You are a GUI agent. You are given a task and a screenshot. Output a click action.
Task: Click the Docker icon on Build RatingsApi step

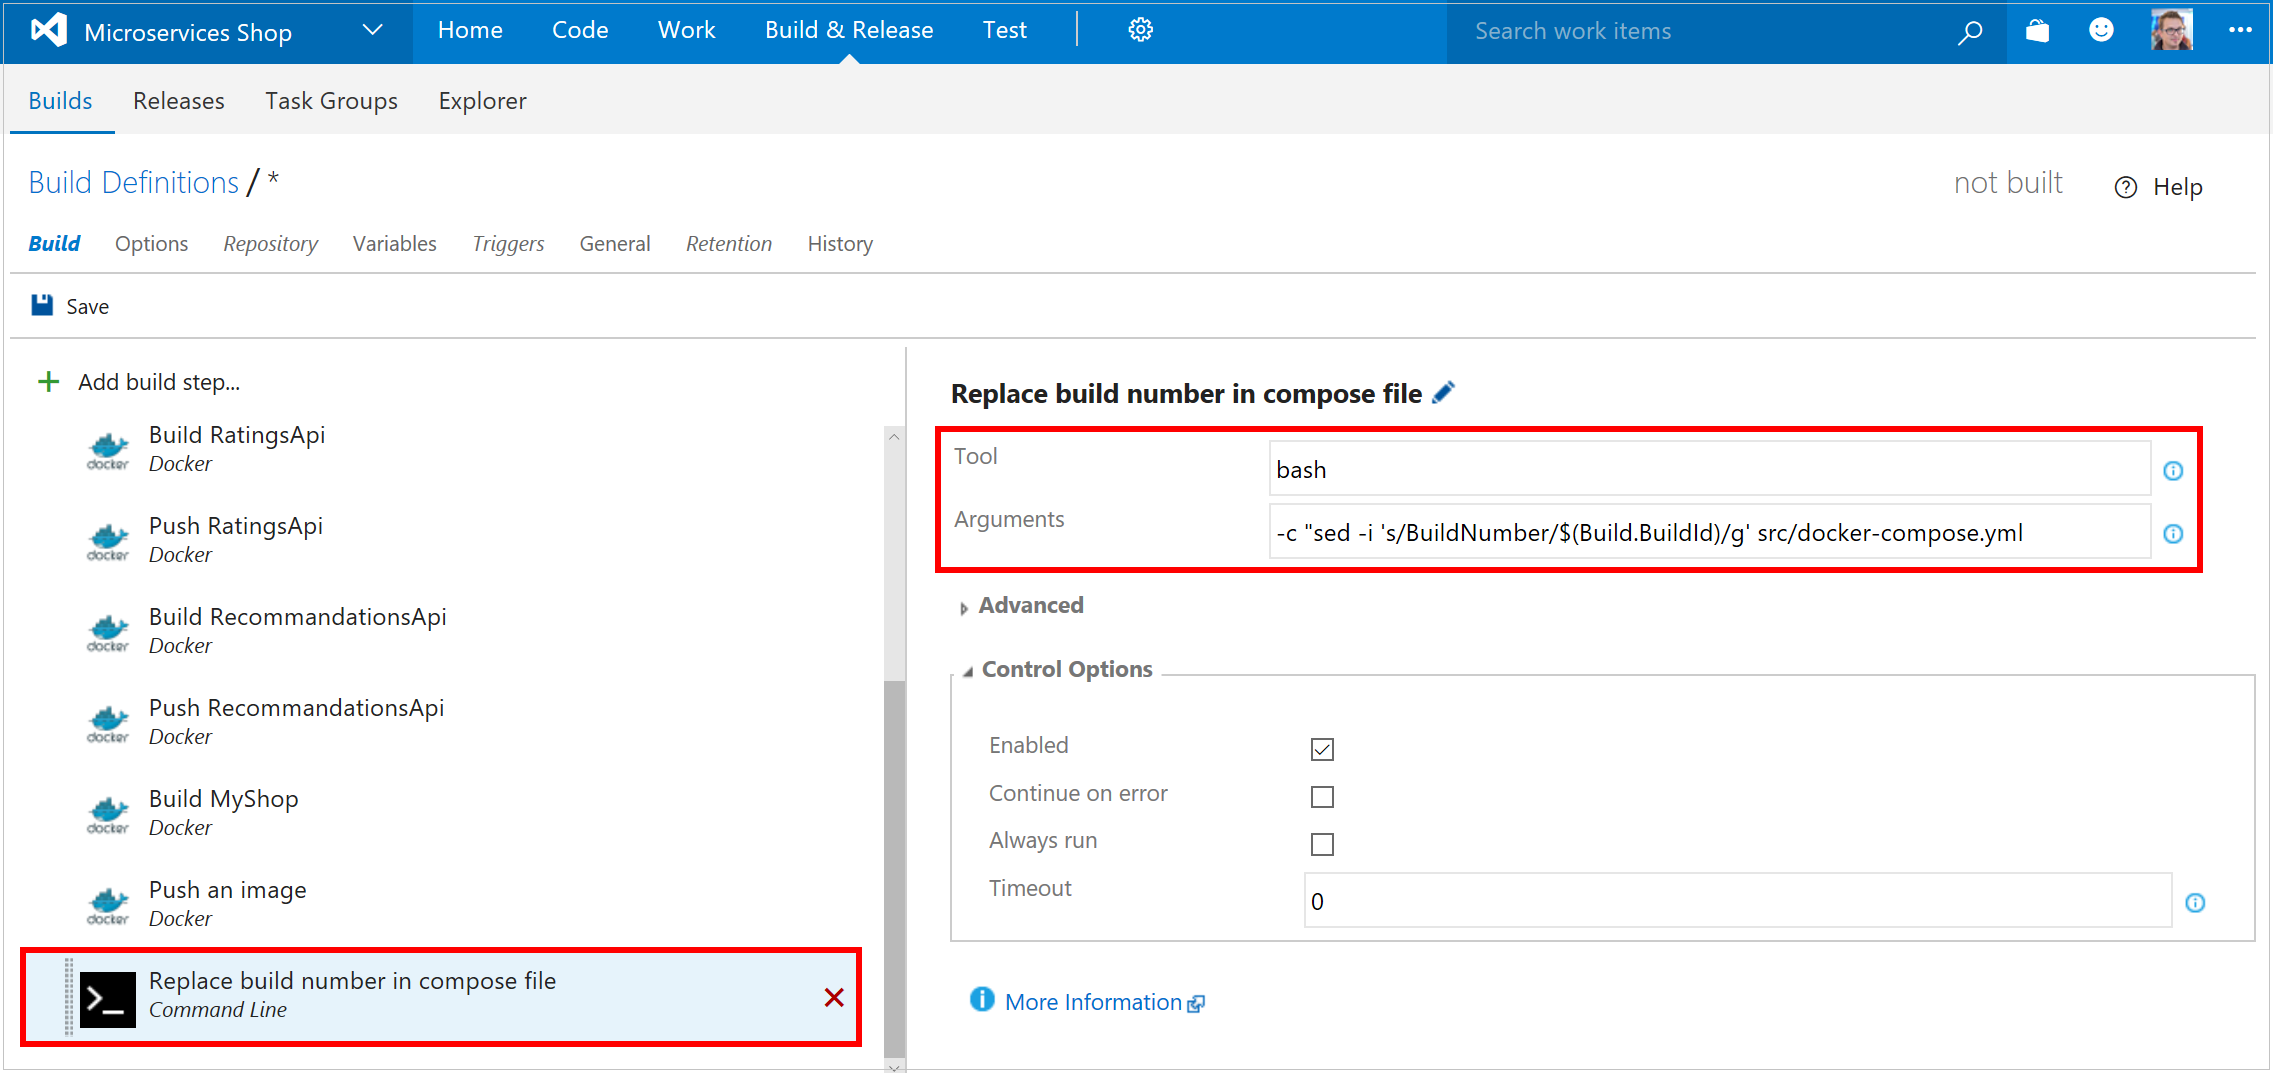pyautogui.click(x=107, y=449)
